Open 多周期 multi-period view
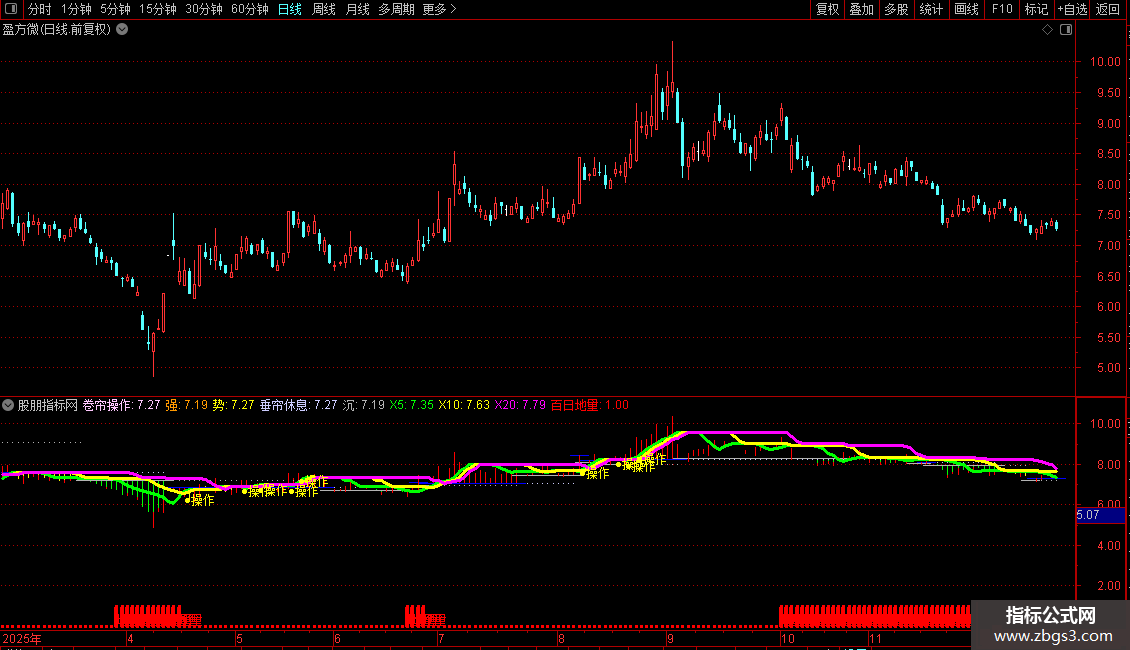 point(396,9)
